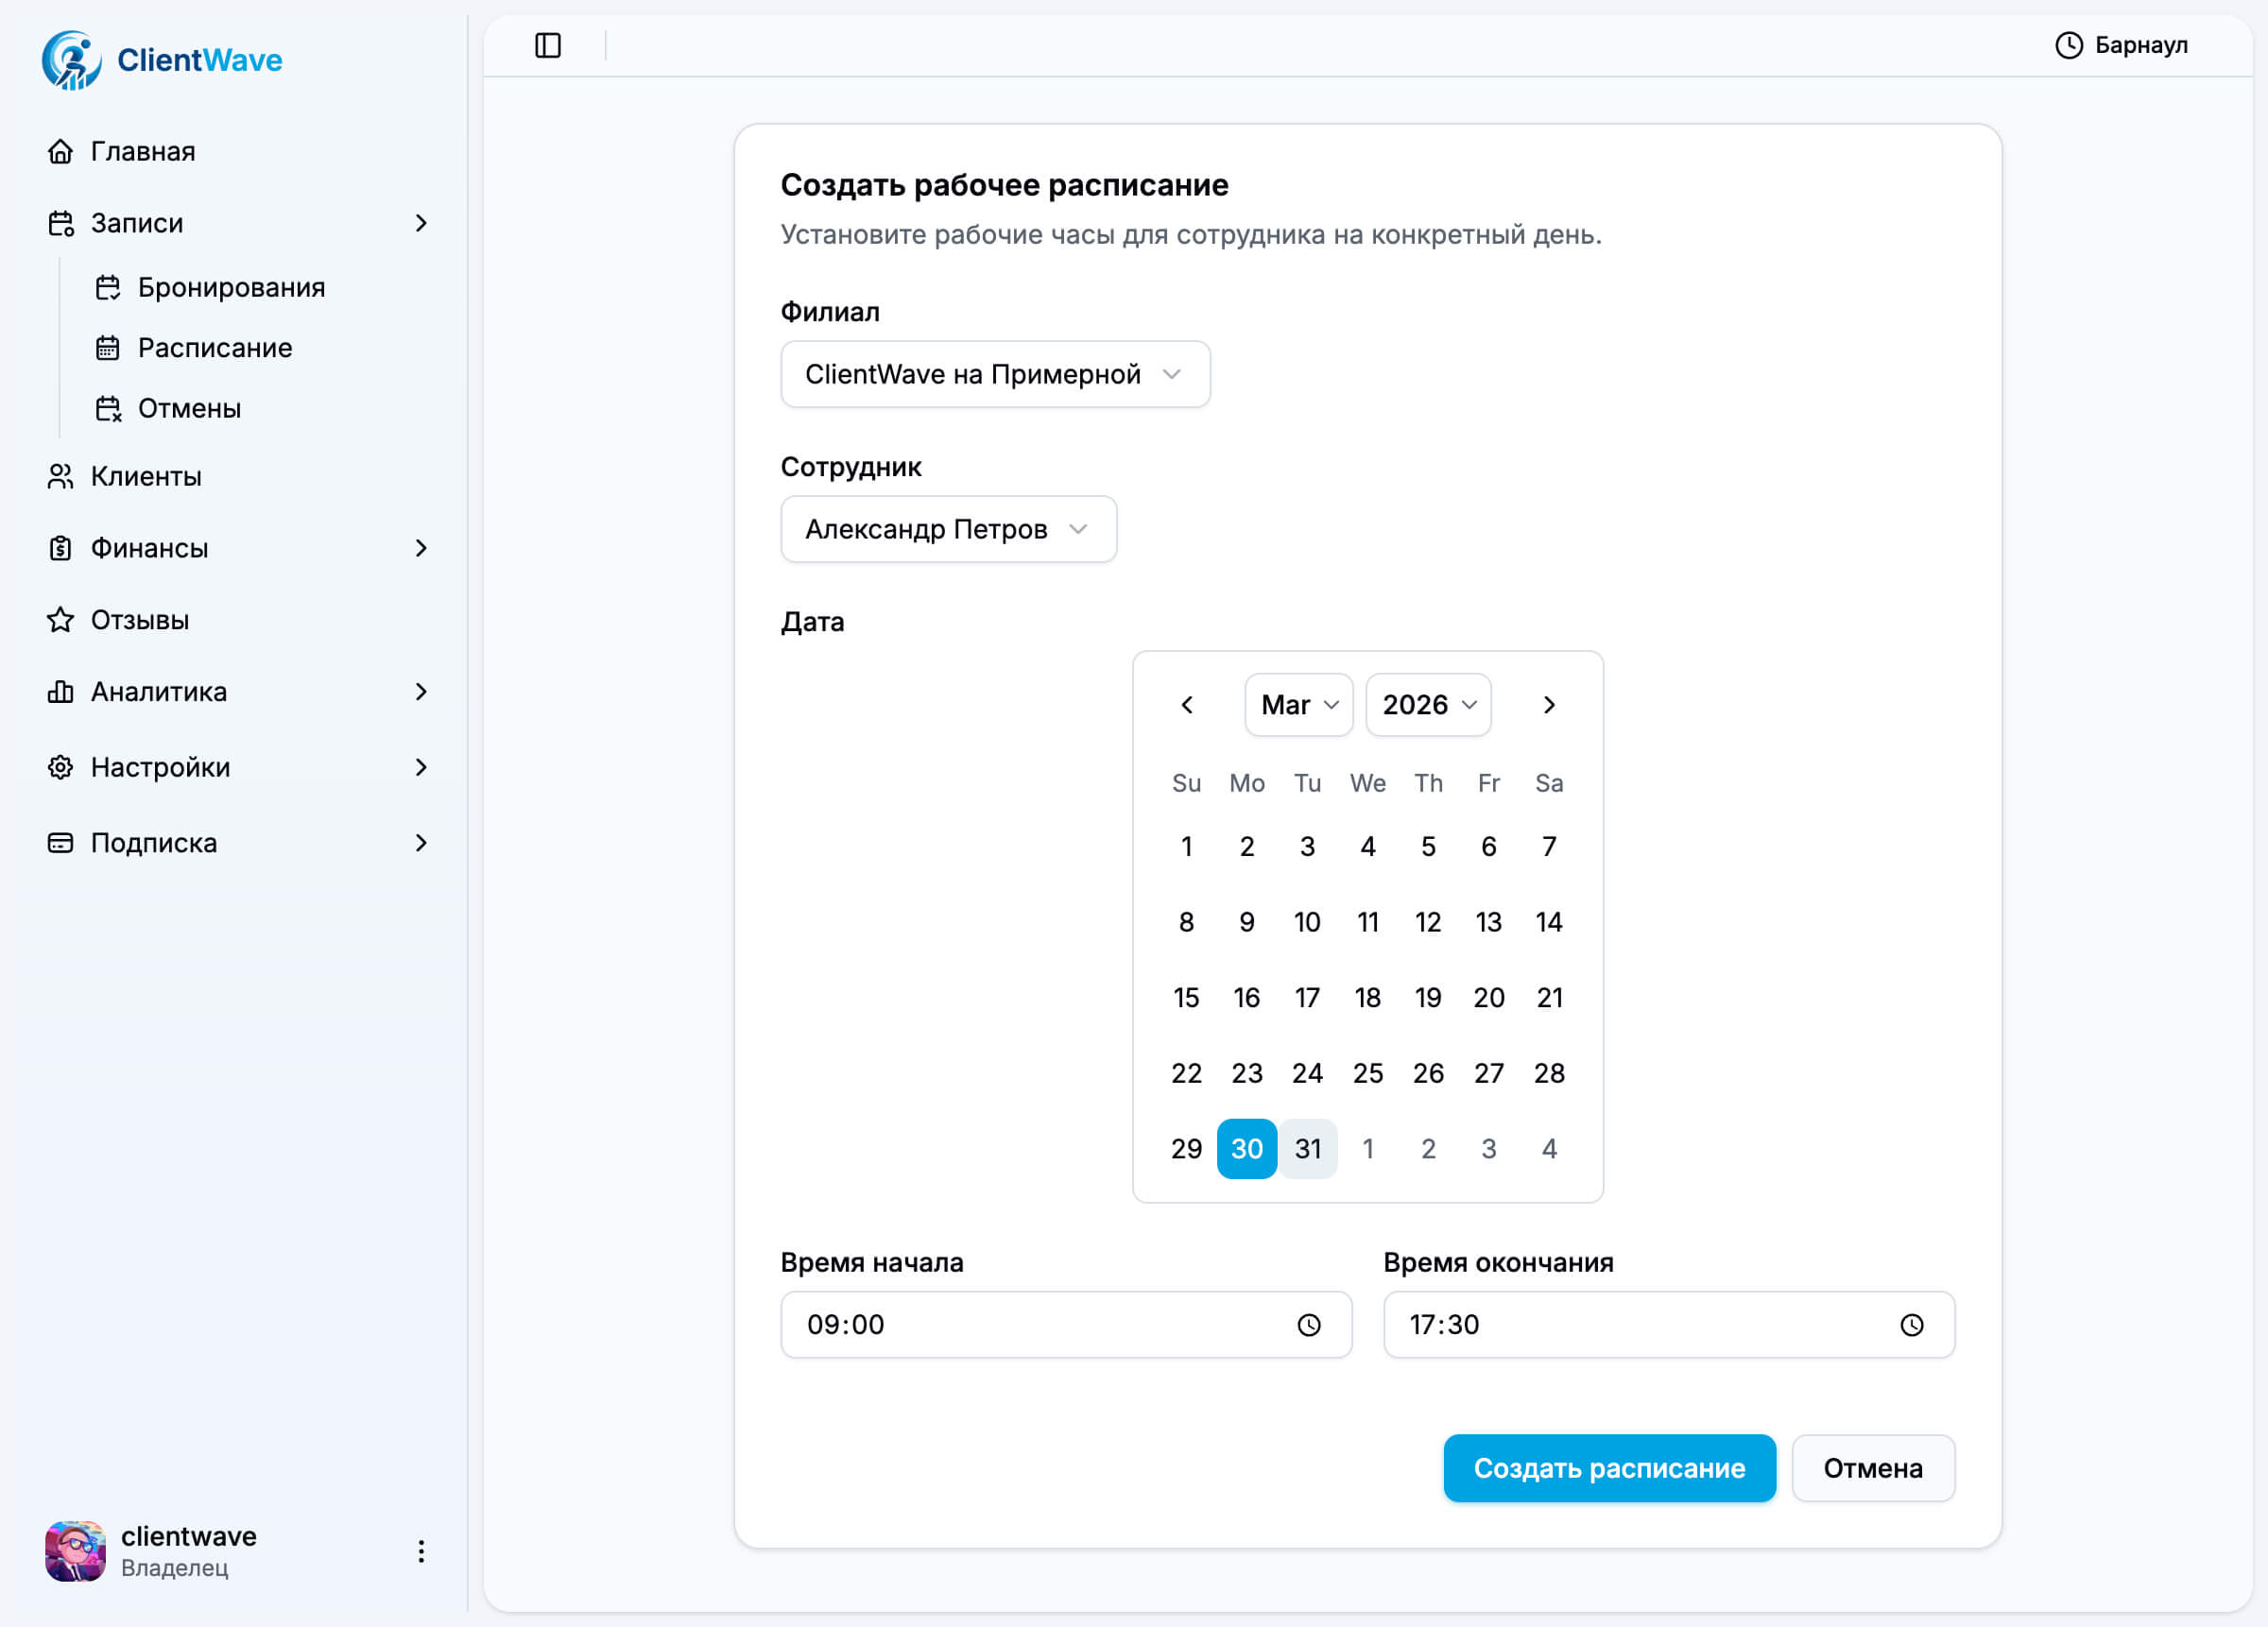Open the Филиал branch dropdown
This screenshot has width=2268, height=1627.
(995, 374)
